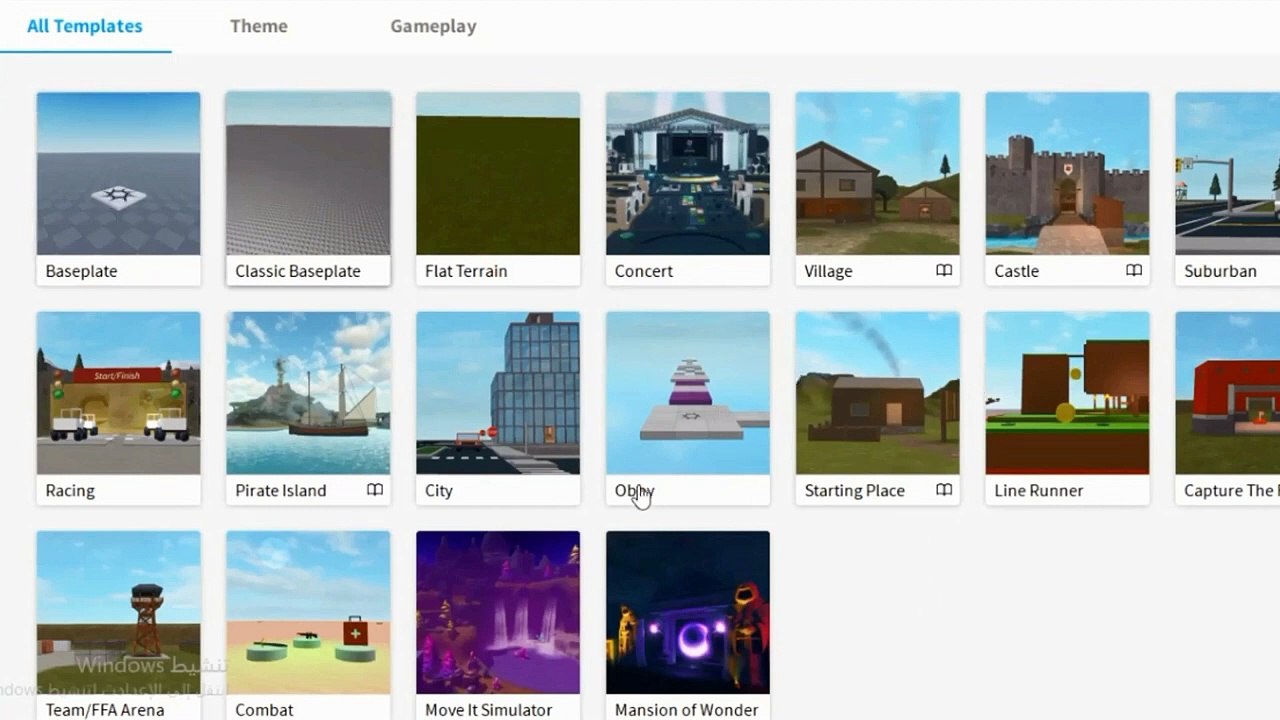Choose the Team/FFA Arena template
1280x720 pixels.
pos(118,625)
